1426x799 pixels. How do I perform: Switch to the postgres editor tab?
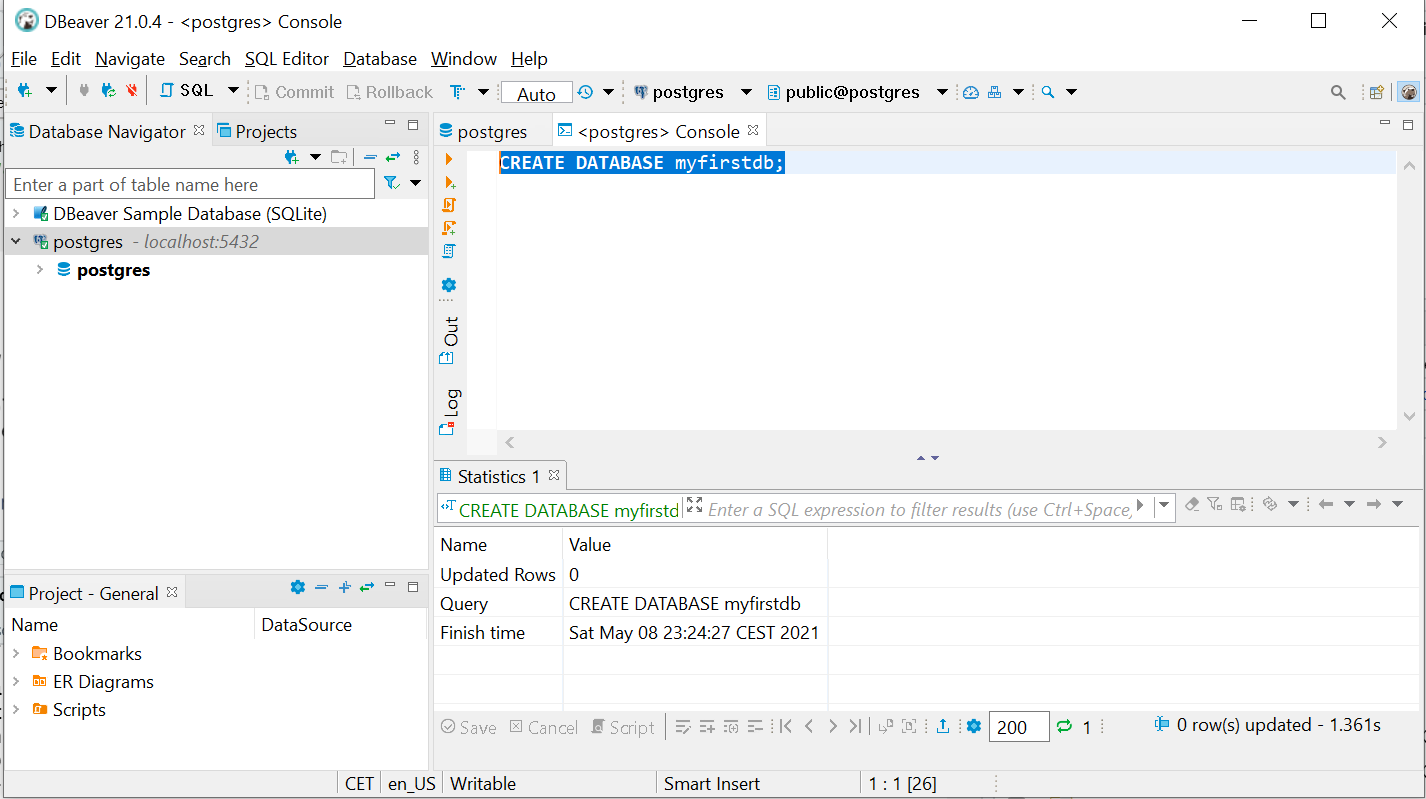coord(483,131)
